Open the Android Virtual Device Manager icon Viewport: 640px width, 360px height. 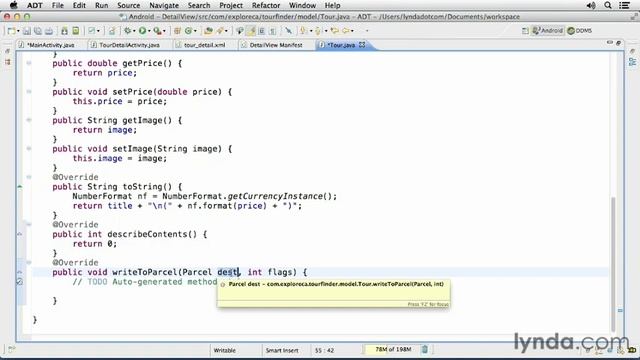76,31
